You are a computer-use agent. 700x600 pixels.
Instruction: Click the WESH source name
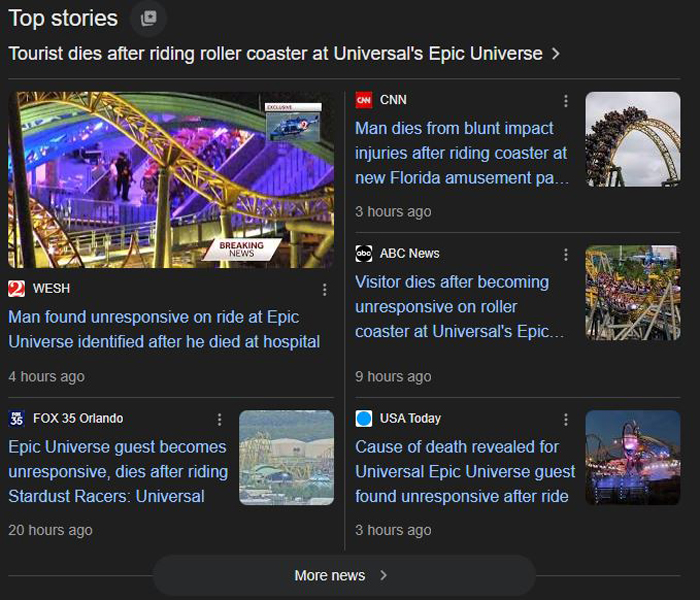pos(51,289)
